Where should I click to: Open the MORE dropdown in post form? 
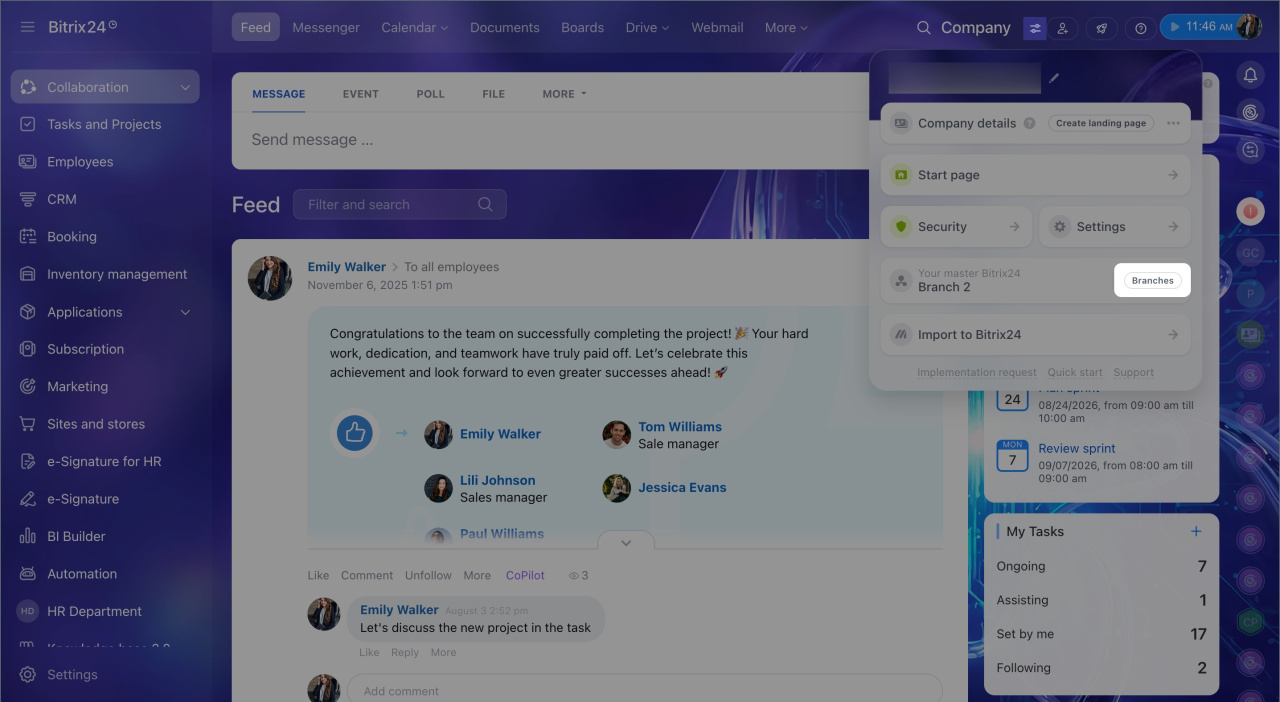click(564, 94)
